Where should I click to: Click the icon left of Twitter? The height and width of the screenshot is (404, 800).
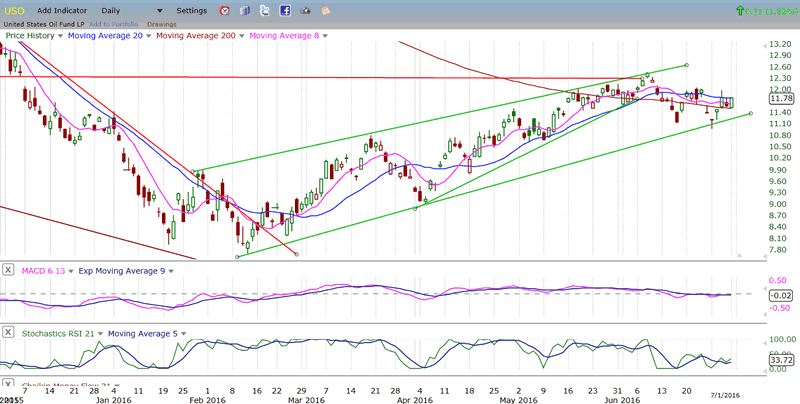(x=245, y=10)
